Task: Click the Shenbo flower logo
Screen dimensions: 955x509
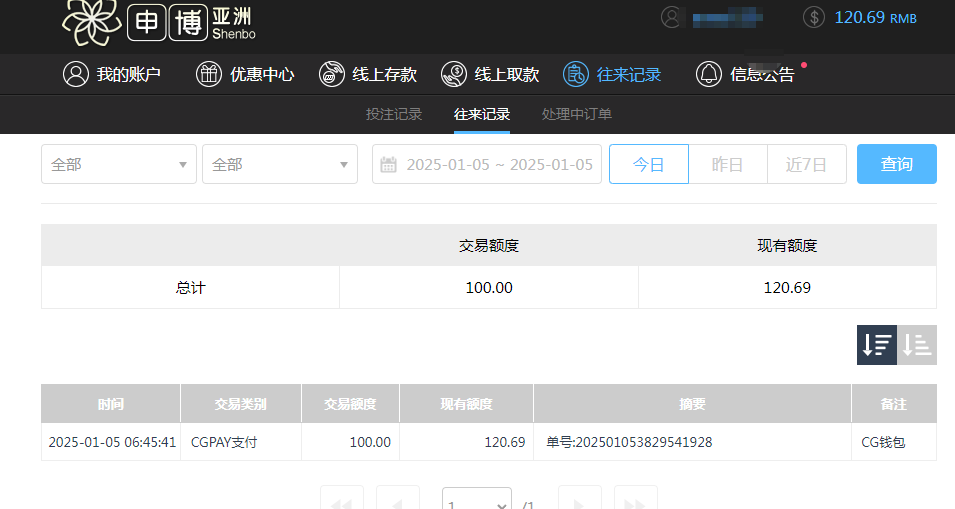Action: 93,22
